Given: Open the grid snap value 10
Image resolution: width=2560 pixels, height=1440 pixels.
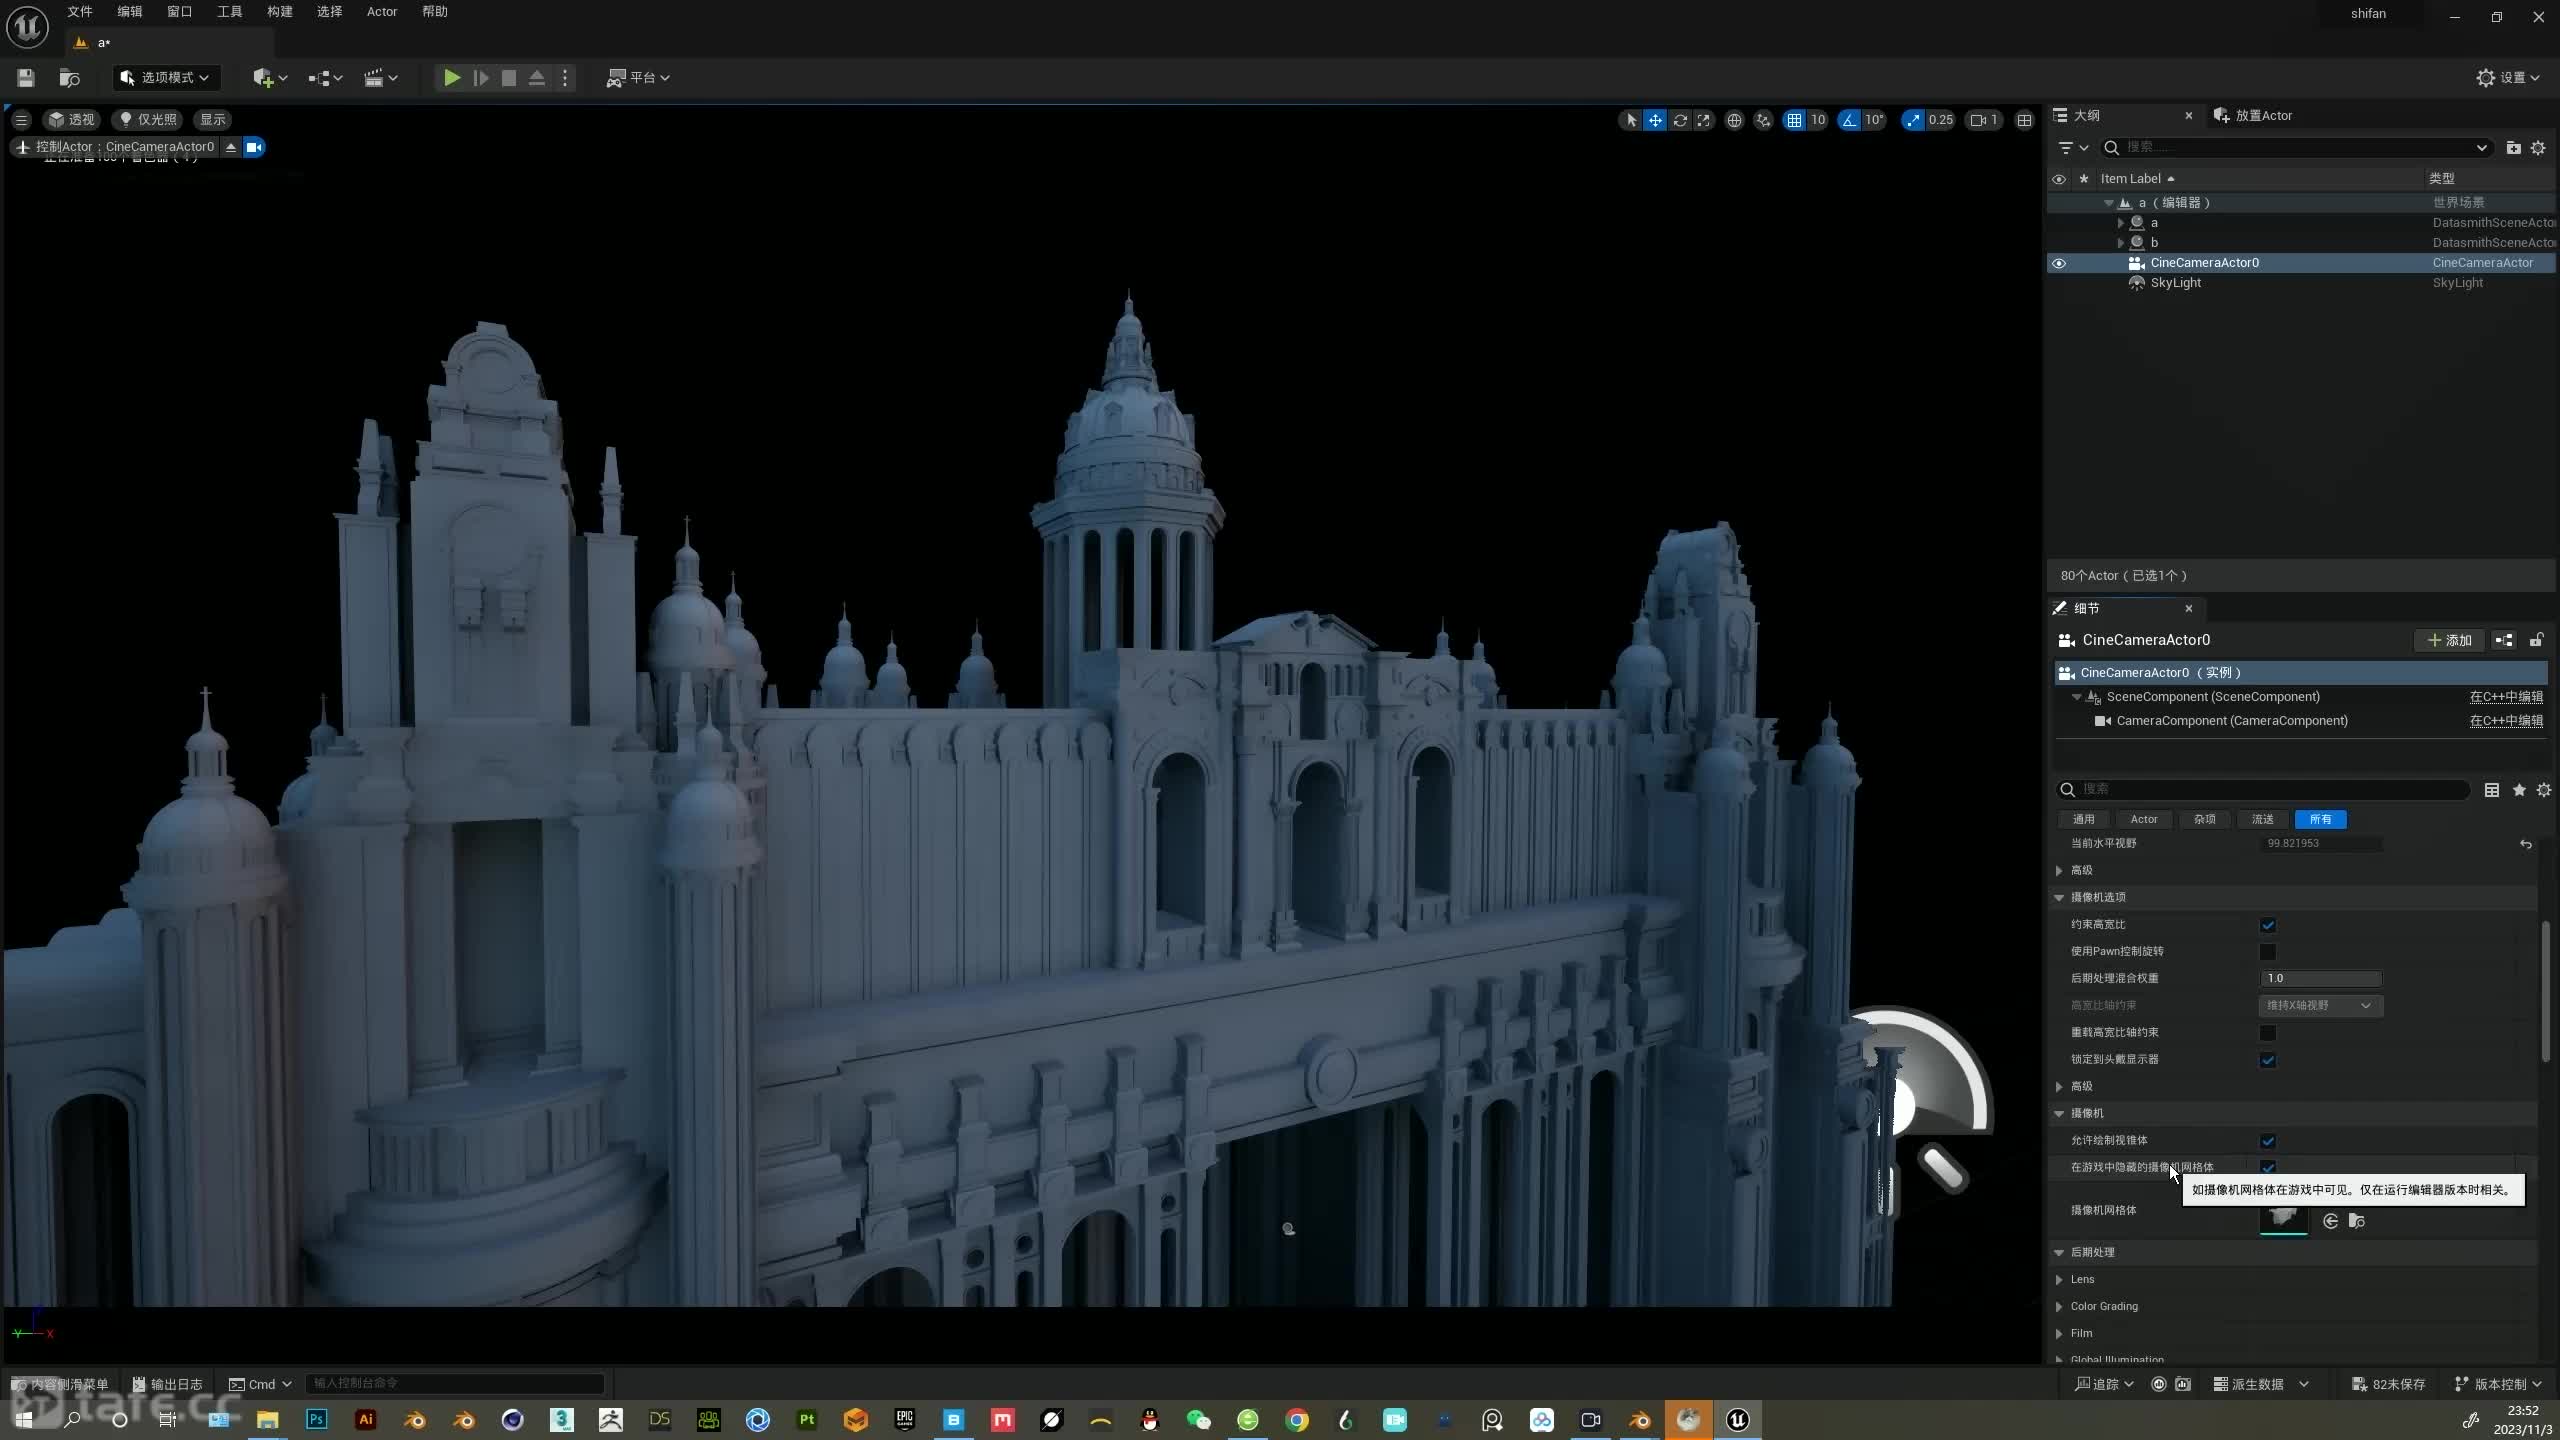Looking at the screenshot, I should point(1818,120).
